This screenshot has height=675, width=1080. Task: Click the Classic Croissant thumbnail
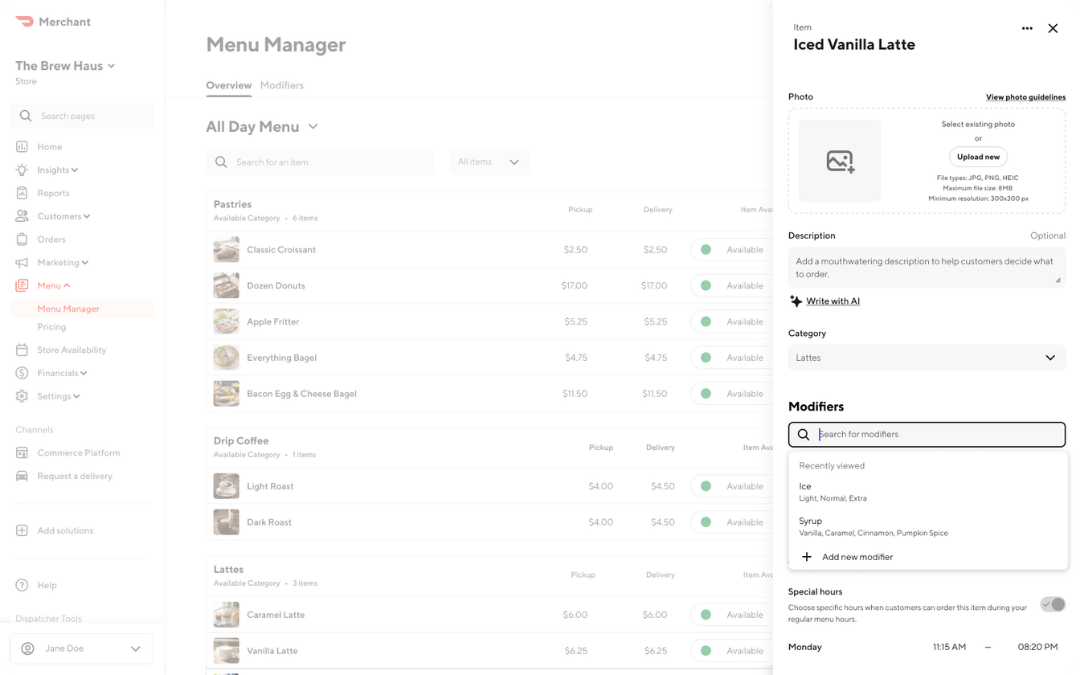226,249
